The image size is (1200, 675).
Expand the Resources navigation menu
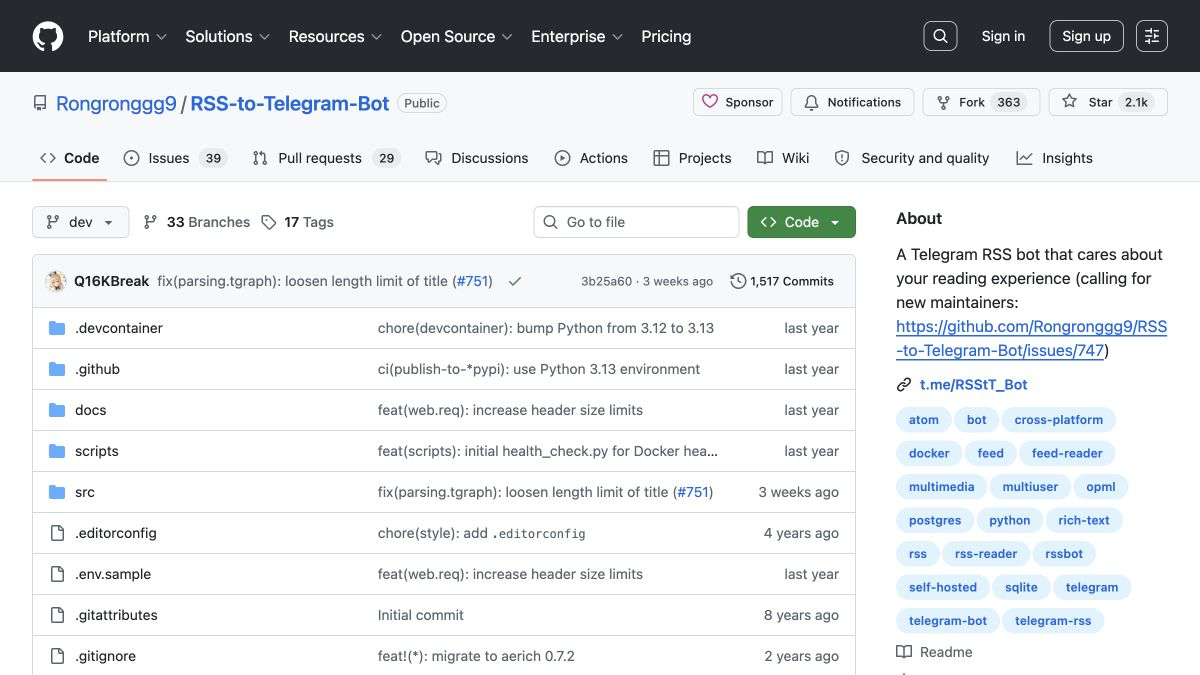point(335,36)
